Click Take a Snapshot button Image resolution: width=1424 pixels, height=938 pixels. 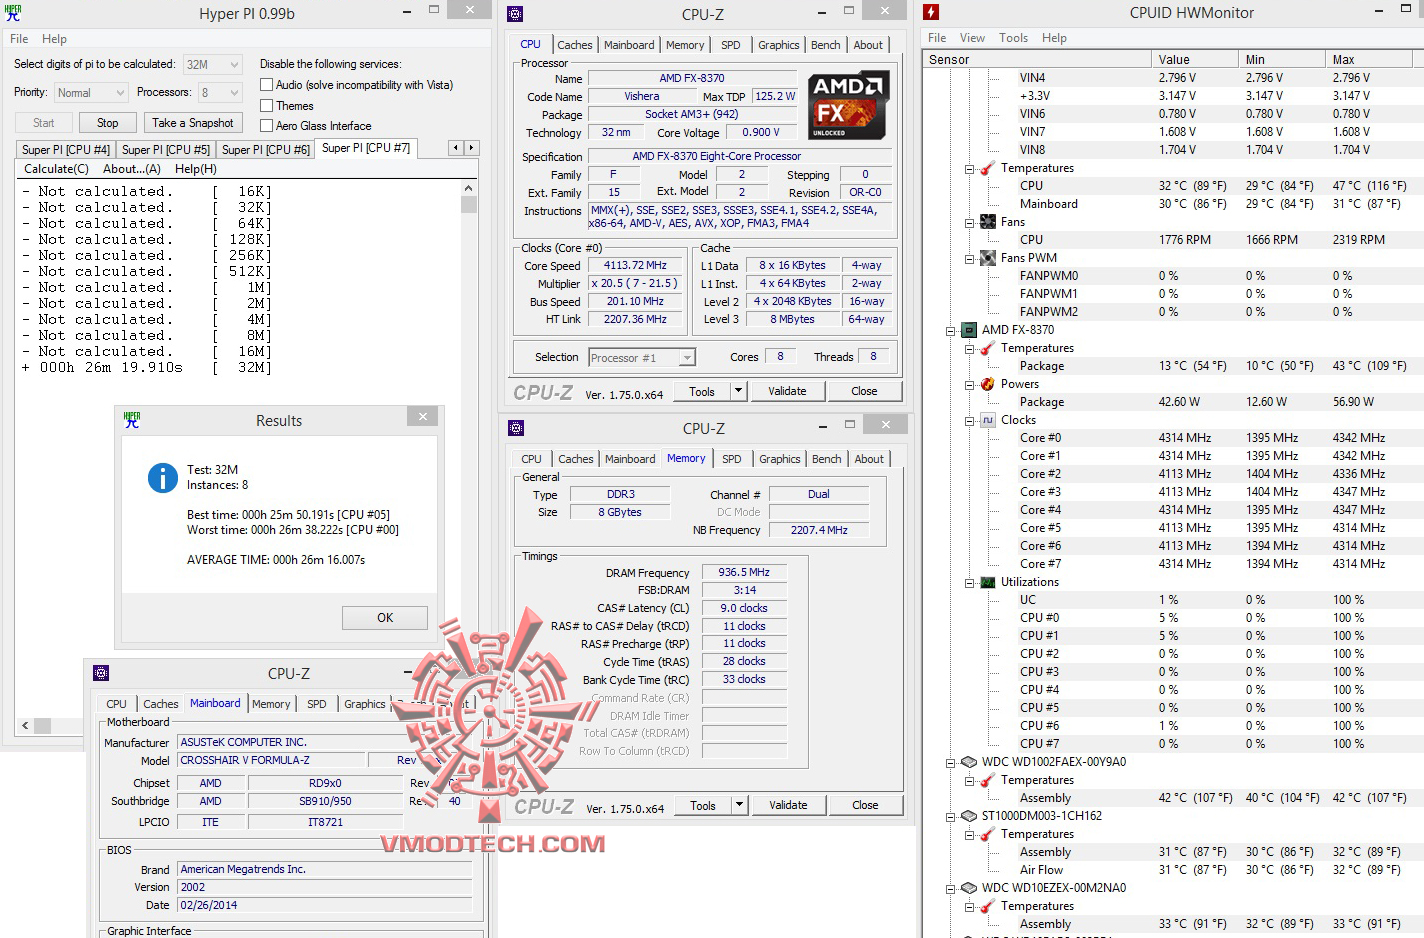click(x=193, y=123)
